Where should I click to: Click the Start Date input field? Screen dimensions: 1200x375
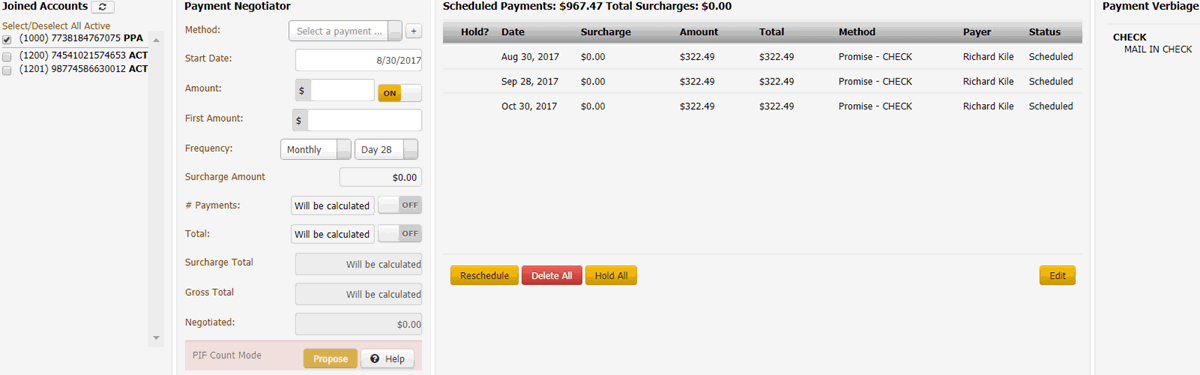pyautogui.click(x=358, y=61)
